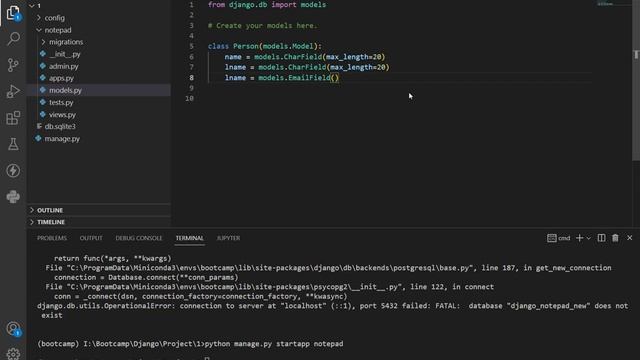The width and height of the screenshot is (640, 360).
Task: Click 'from django.db import models' on line 1
Action: [267, 5]
